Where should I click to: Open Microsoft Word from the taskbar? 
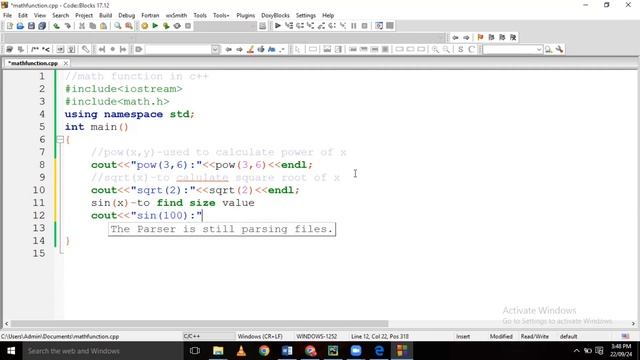[287, 351]
